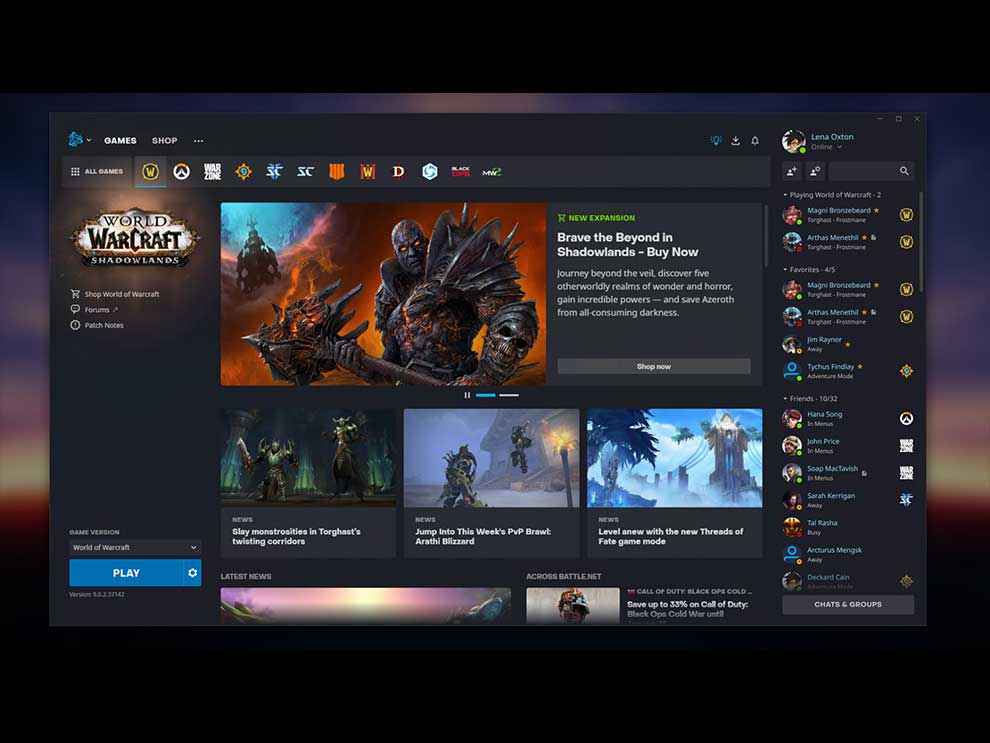Viewport: 990px width, 743px height.
Task: Open the Threads of Fate news card
Action: click(x=674, y=483)
